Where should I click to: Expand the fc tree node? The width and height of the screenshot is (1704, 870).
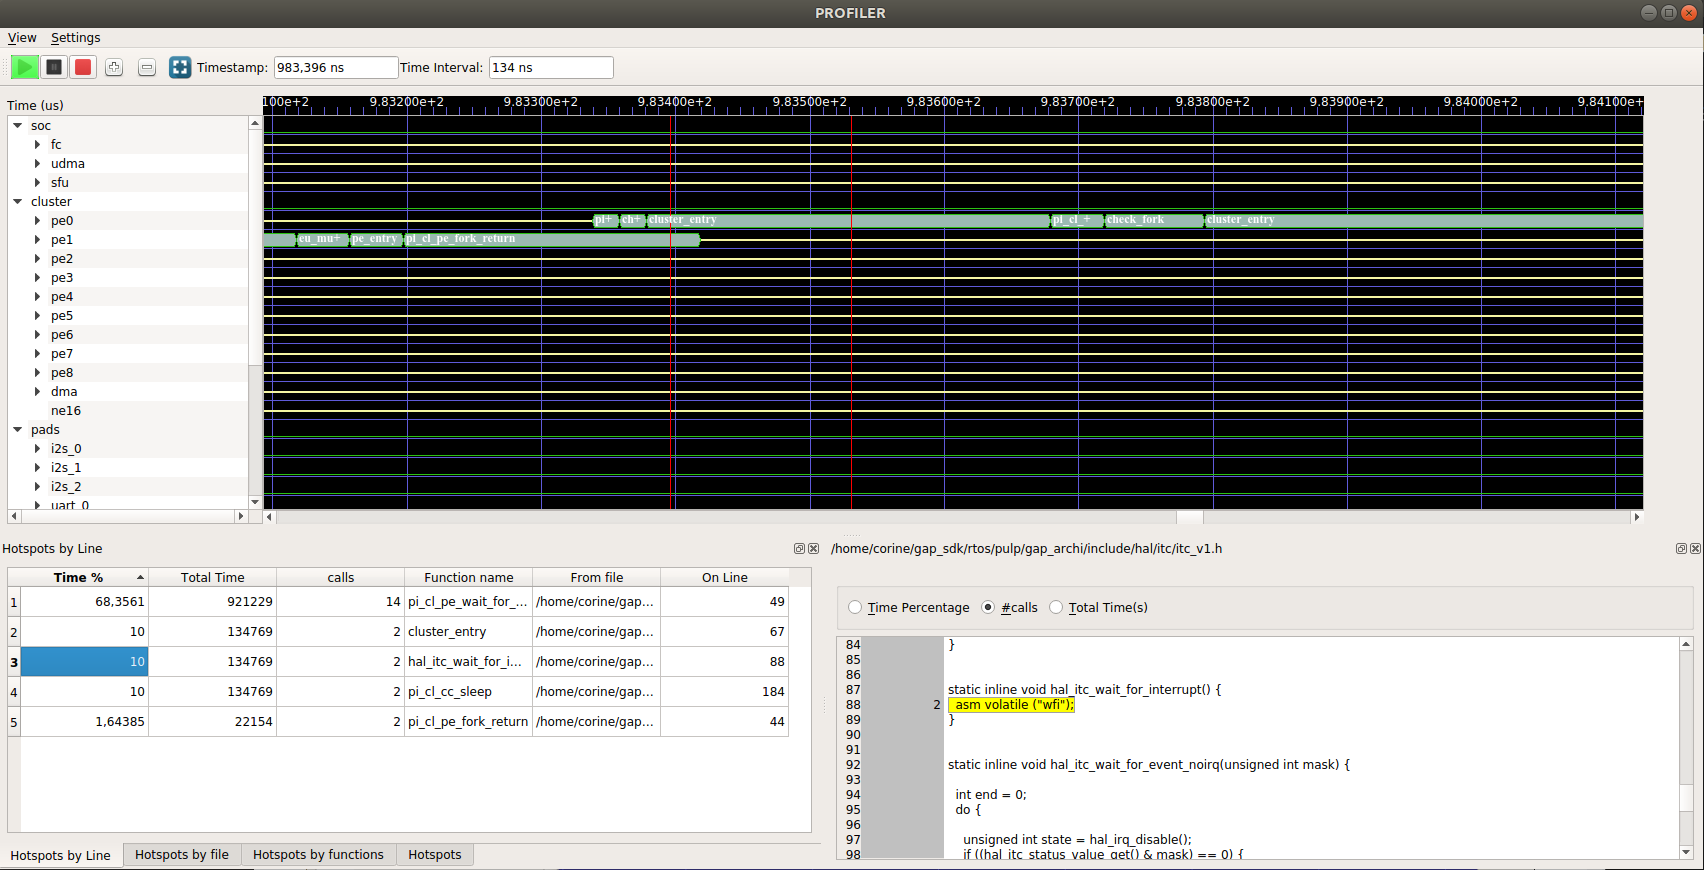coord(38,144)
